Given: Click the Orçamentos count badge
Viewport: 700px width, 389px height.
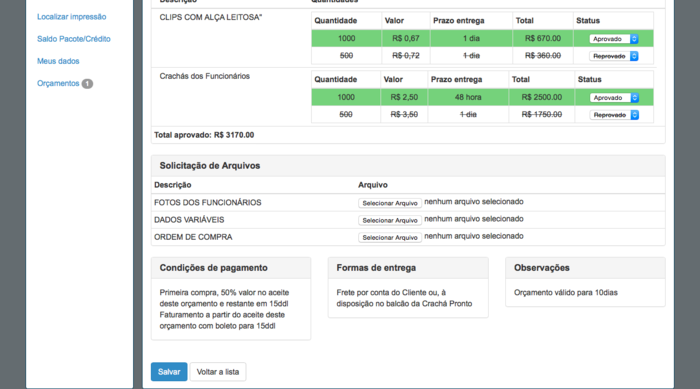Looking at the screenshot, I should 87,84.
